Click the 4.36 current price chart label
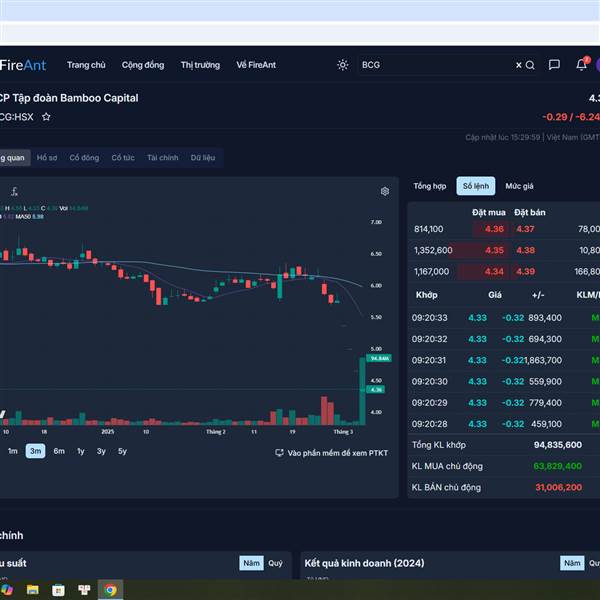The height and width of the screenshot is (600, 600). (x=376, y=390)
